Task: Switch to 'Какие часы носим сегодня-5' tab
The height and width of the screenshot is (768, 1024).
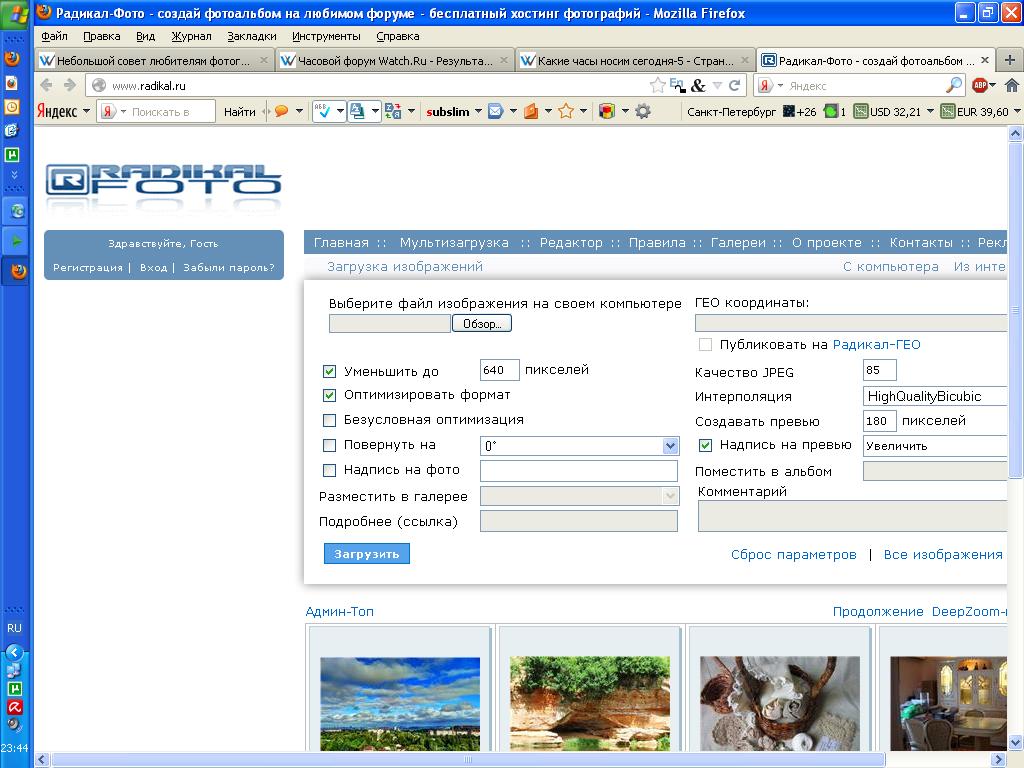Action: 633,61
